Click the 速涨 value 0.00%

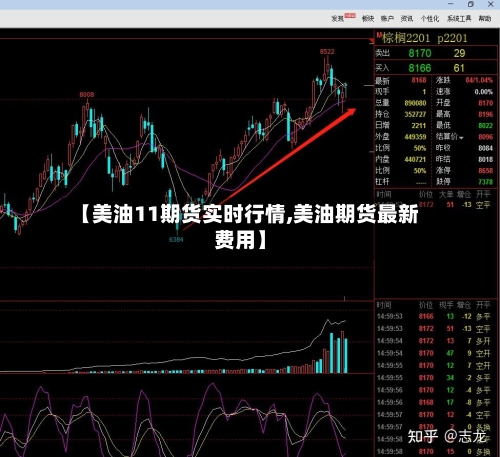click(484, 92)
